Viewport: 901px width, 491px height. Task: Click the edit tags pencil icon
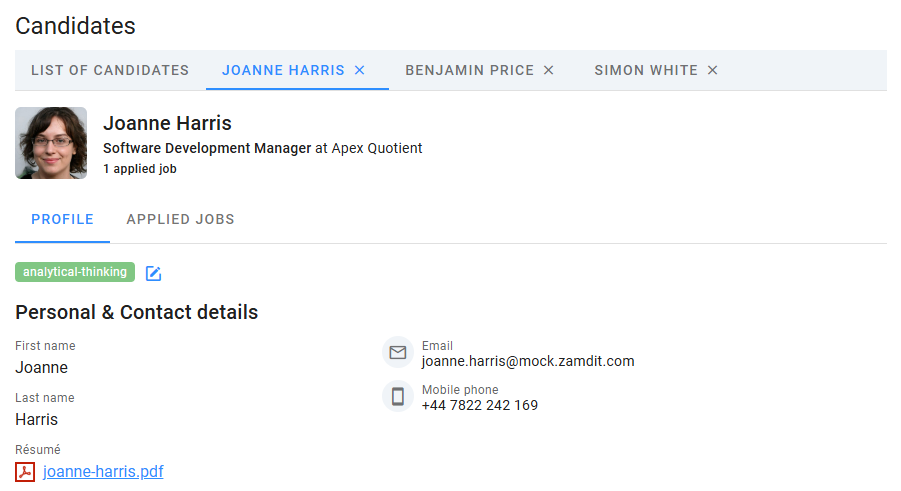[x=153, y=273]
